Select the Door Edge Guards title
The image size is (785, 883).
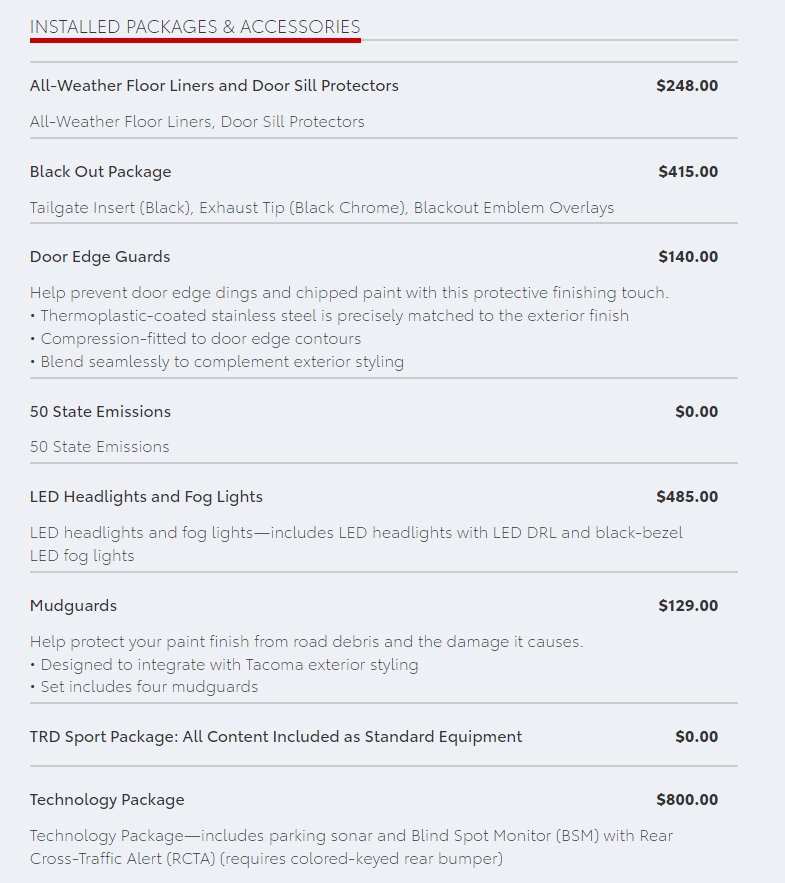click(x=100, y=257)
